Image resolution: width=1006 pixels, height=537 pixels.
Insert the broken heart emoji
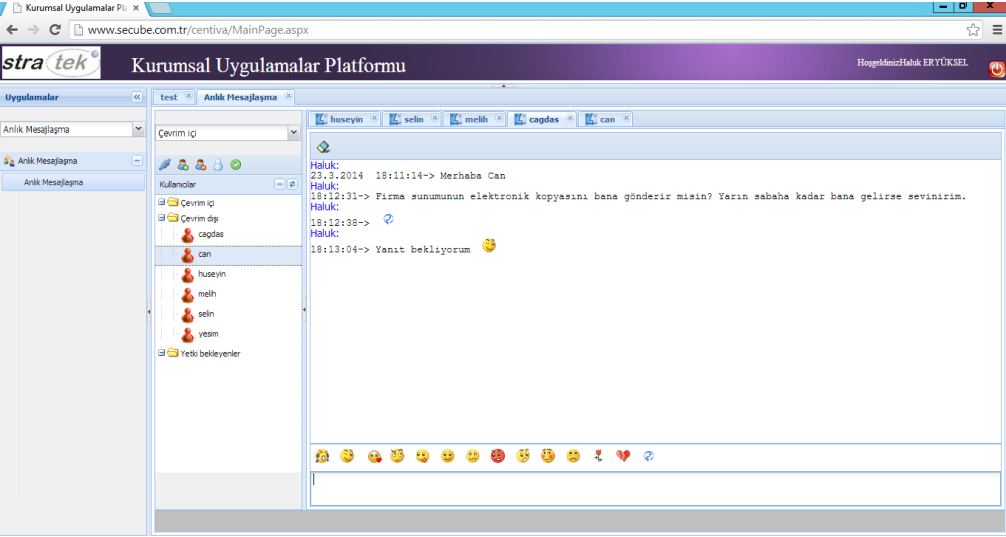tap(623, 456)
